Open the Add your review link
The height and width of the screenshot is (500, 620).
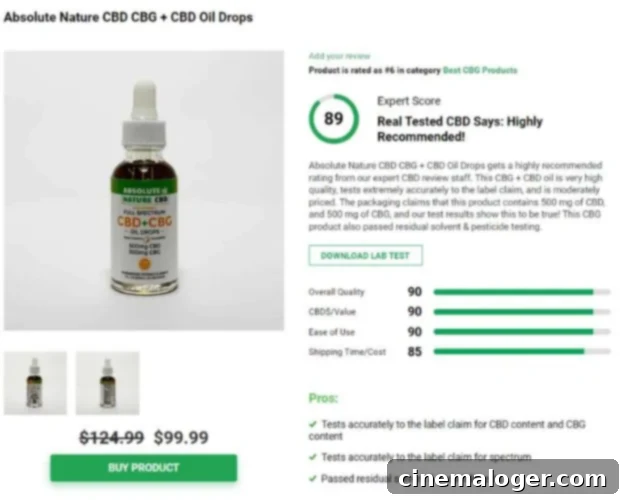pos(339,56)
